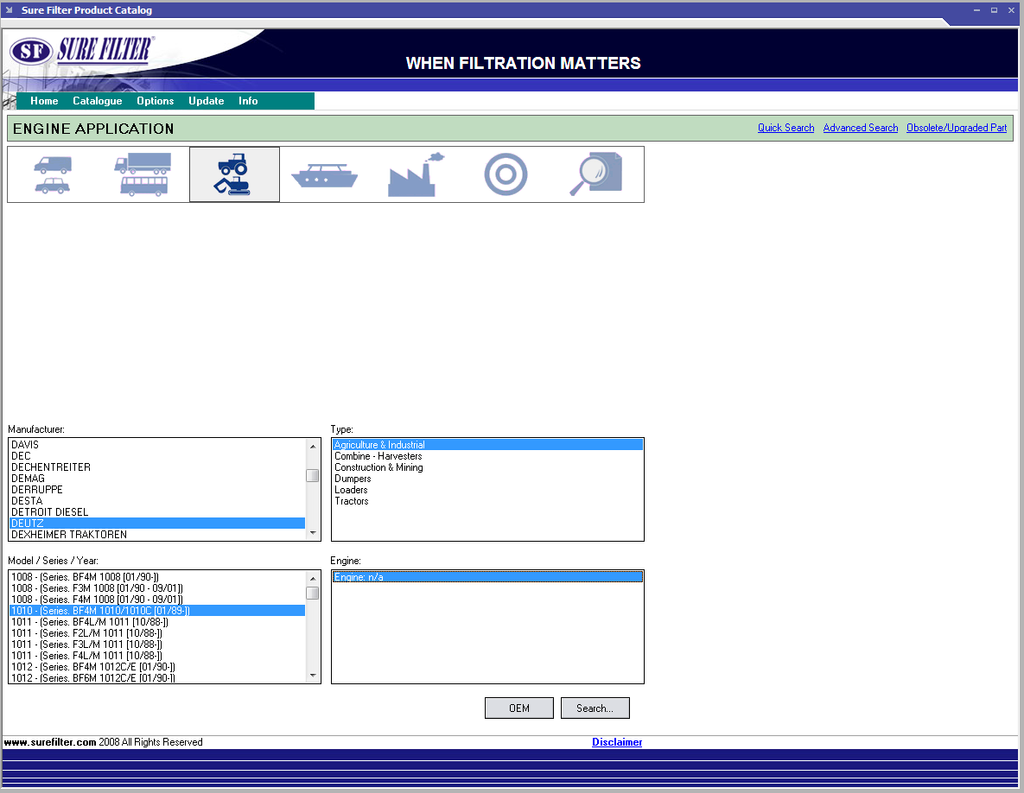Select Construction & Mining type
Viewport: 1024px width, 793px height.
[x=488, y=467]
